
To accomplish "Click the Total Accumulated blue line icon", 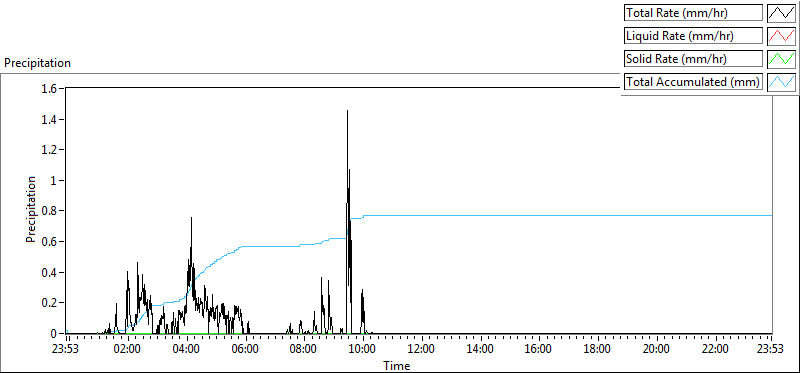I will (781, 82).
